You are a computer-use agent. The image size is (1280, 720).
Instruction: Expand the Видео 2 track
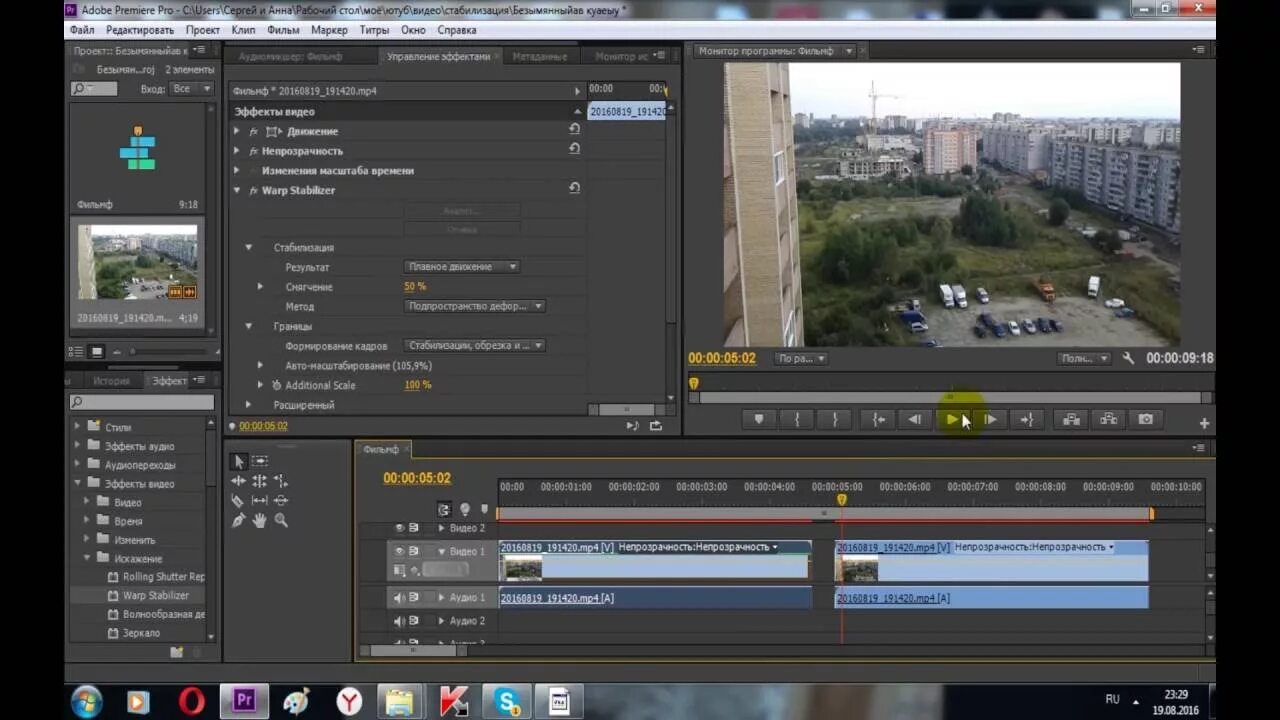click(x=442, y=528)
